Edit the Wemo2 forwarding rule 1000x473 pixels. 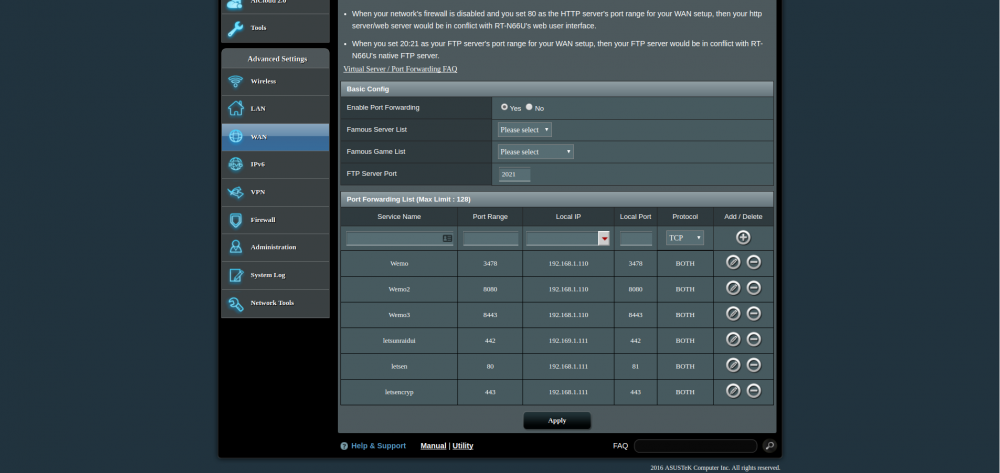tap(733, 288)
